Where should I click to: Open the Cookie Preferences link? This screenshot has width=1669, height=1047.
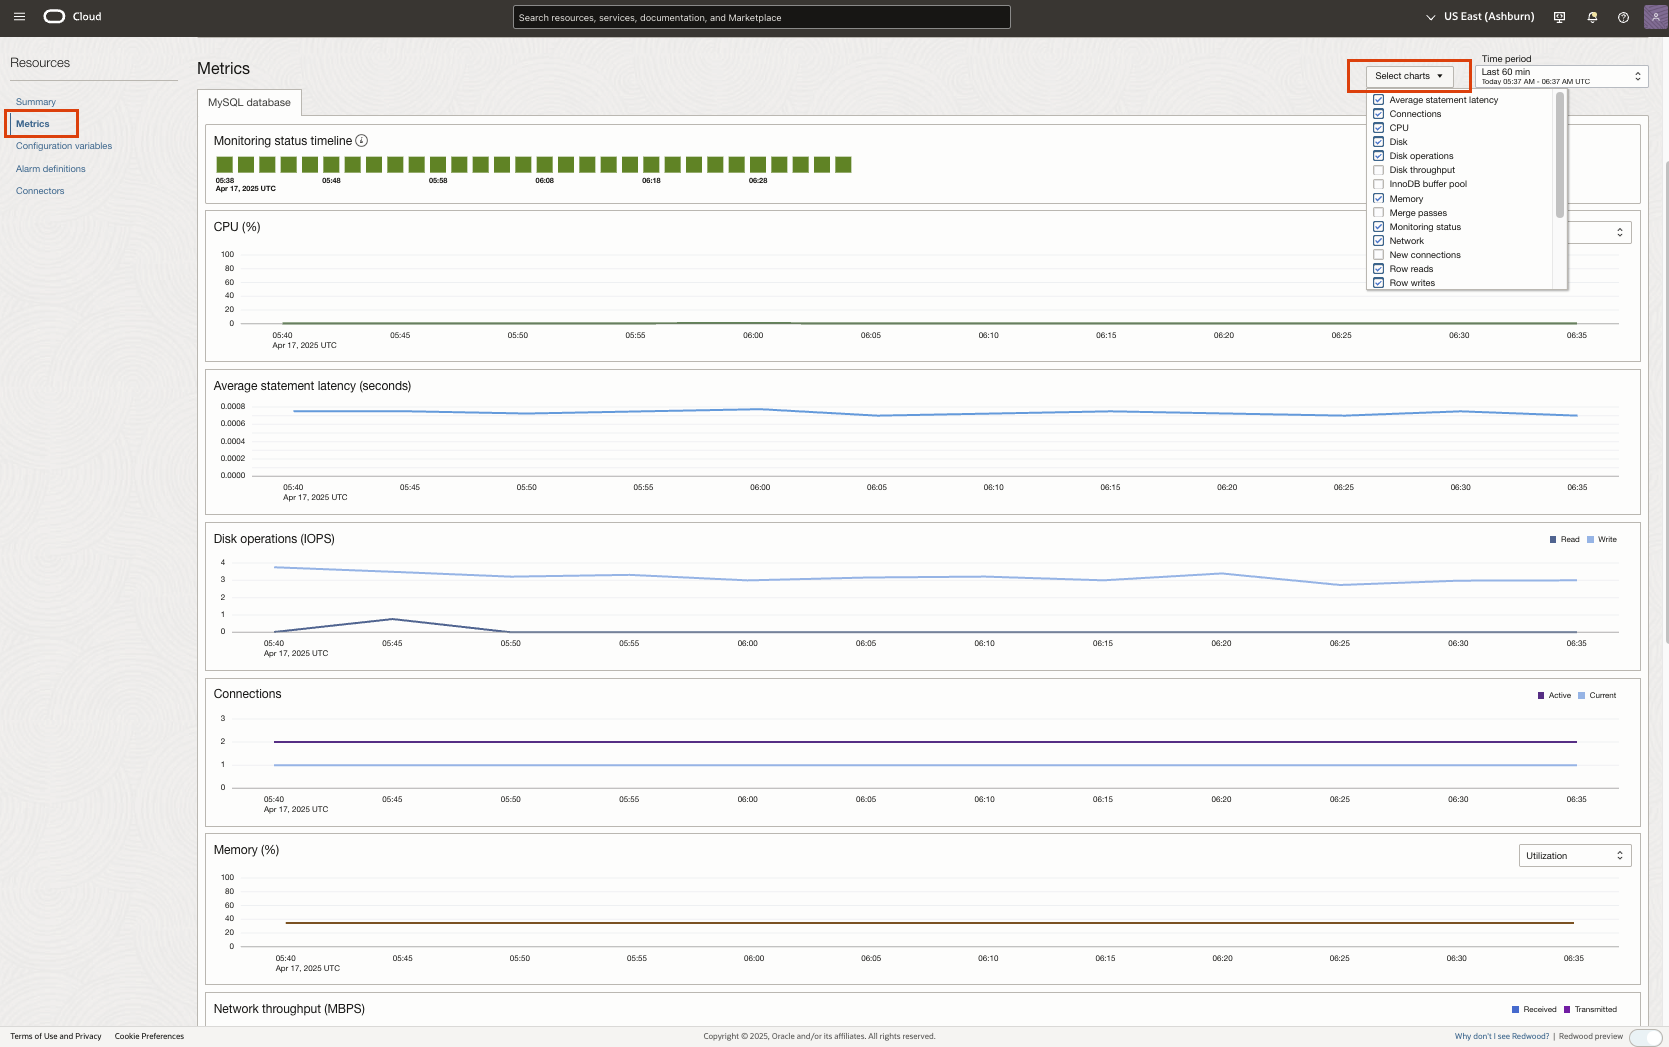tap(149, 1036)
